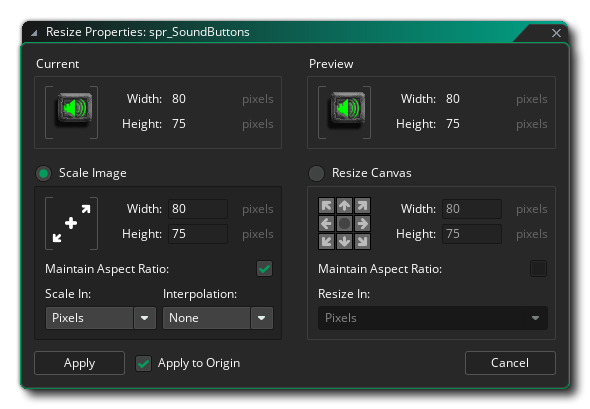This screenshot has width=590, height=409.
Task: Check Maintain Aspect Ratio under Resize Canvas
Action: tap(538, 269)
